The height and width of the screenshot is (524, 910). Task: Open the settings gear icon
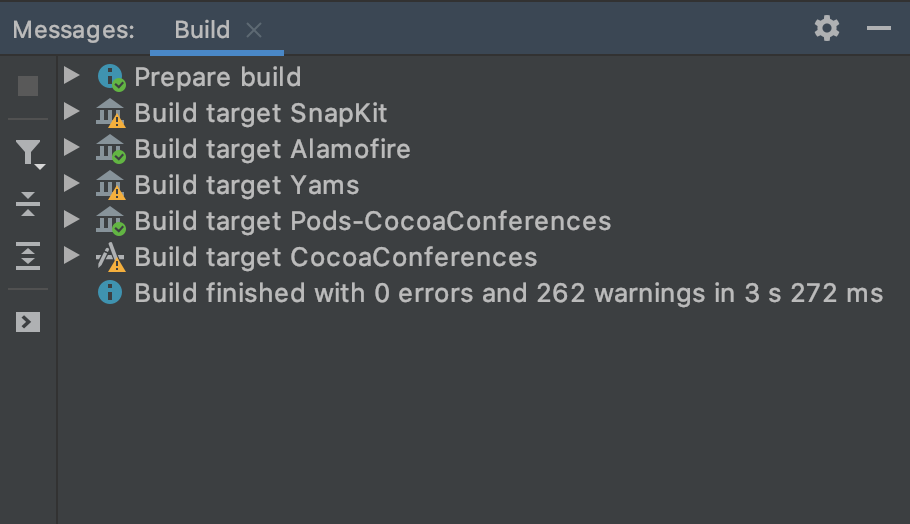click(827, 28)
